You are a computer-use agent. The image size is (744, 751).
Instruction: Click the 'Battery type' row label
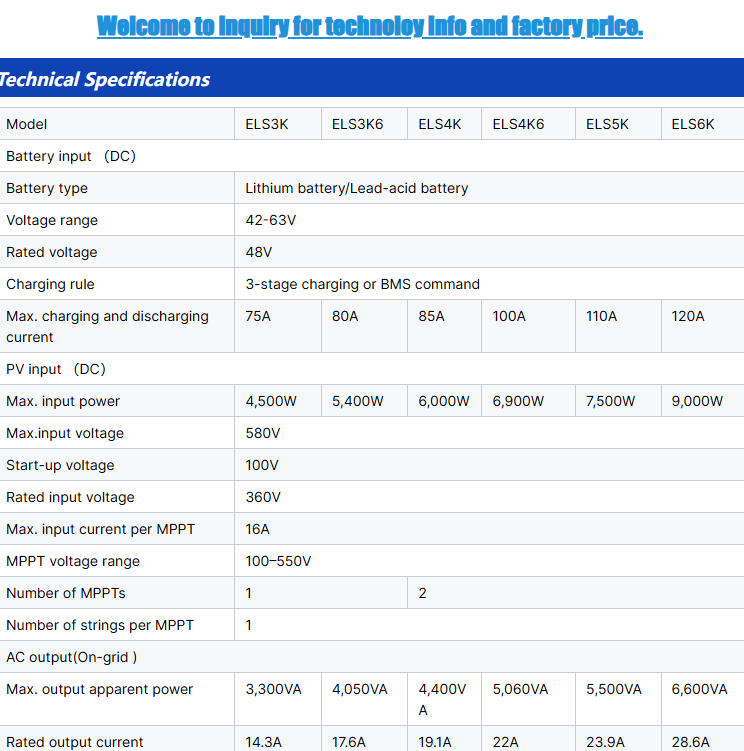pos(47,188)
